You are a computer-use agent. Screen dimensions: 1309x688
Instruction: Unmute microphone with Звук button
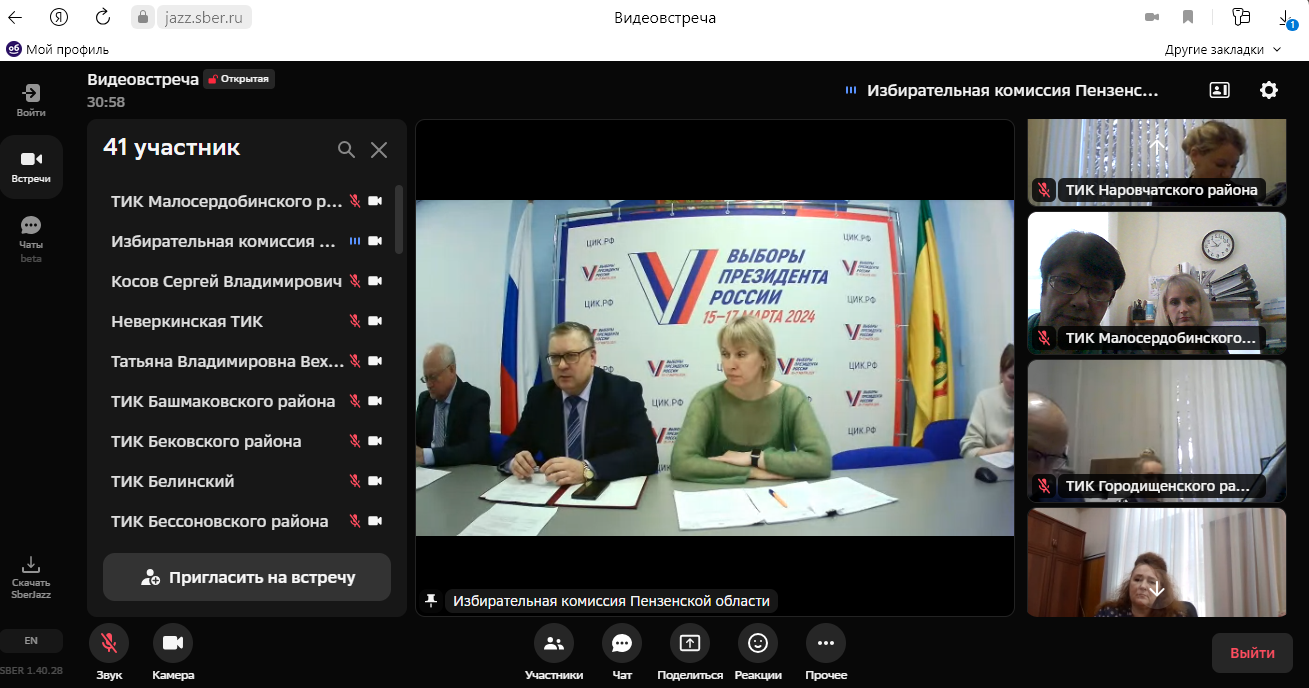[x=109, y=643]
